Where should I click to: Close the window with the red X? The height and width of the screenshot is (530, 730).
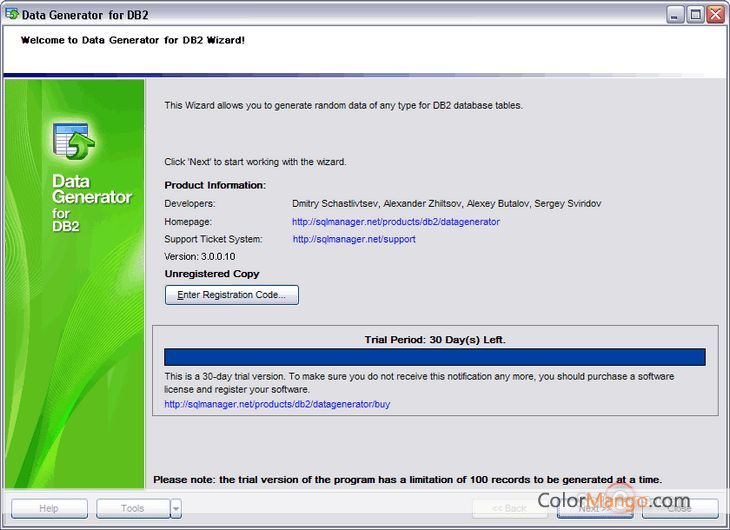716,15
